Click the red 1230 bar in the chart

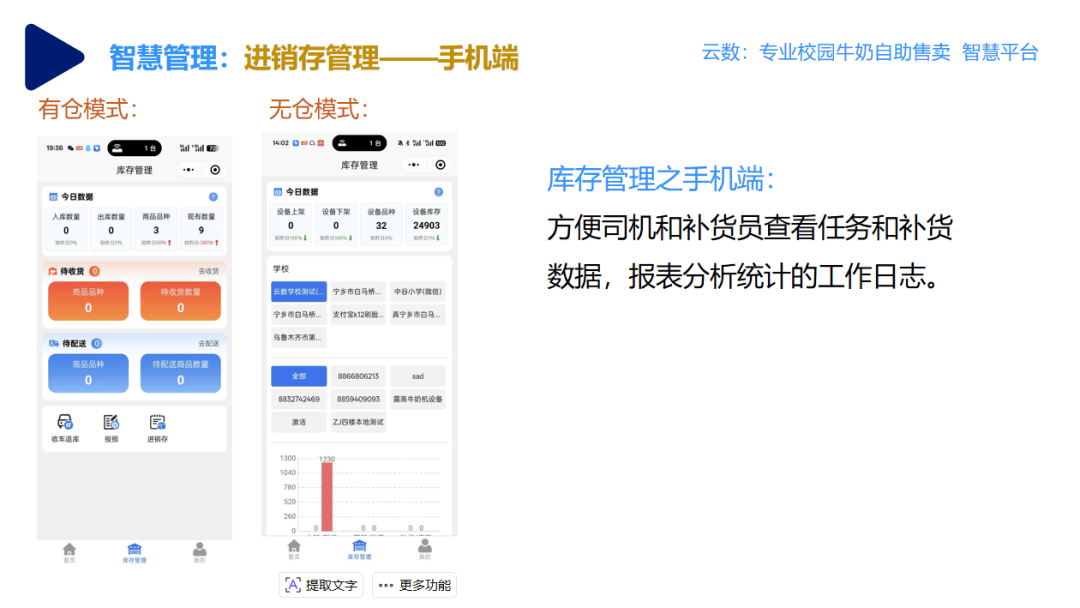(326, 497)
